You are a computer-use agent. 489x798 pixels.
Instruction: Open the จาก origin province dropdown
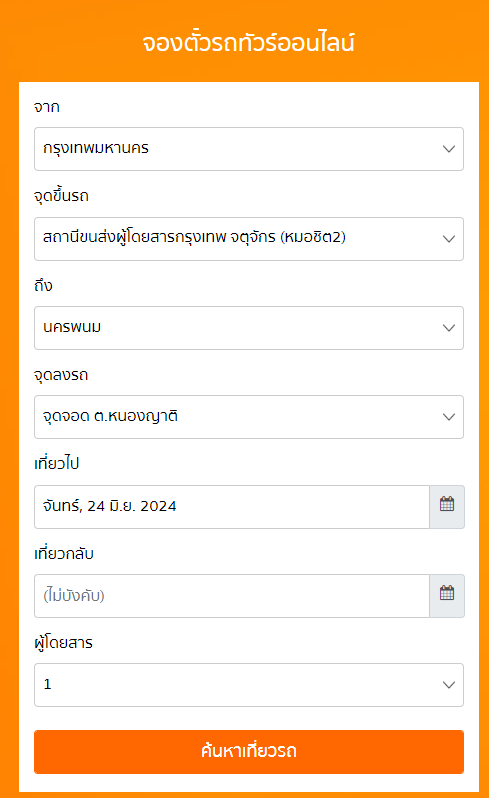click(x=249, y=149)
